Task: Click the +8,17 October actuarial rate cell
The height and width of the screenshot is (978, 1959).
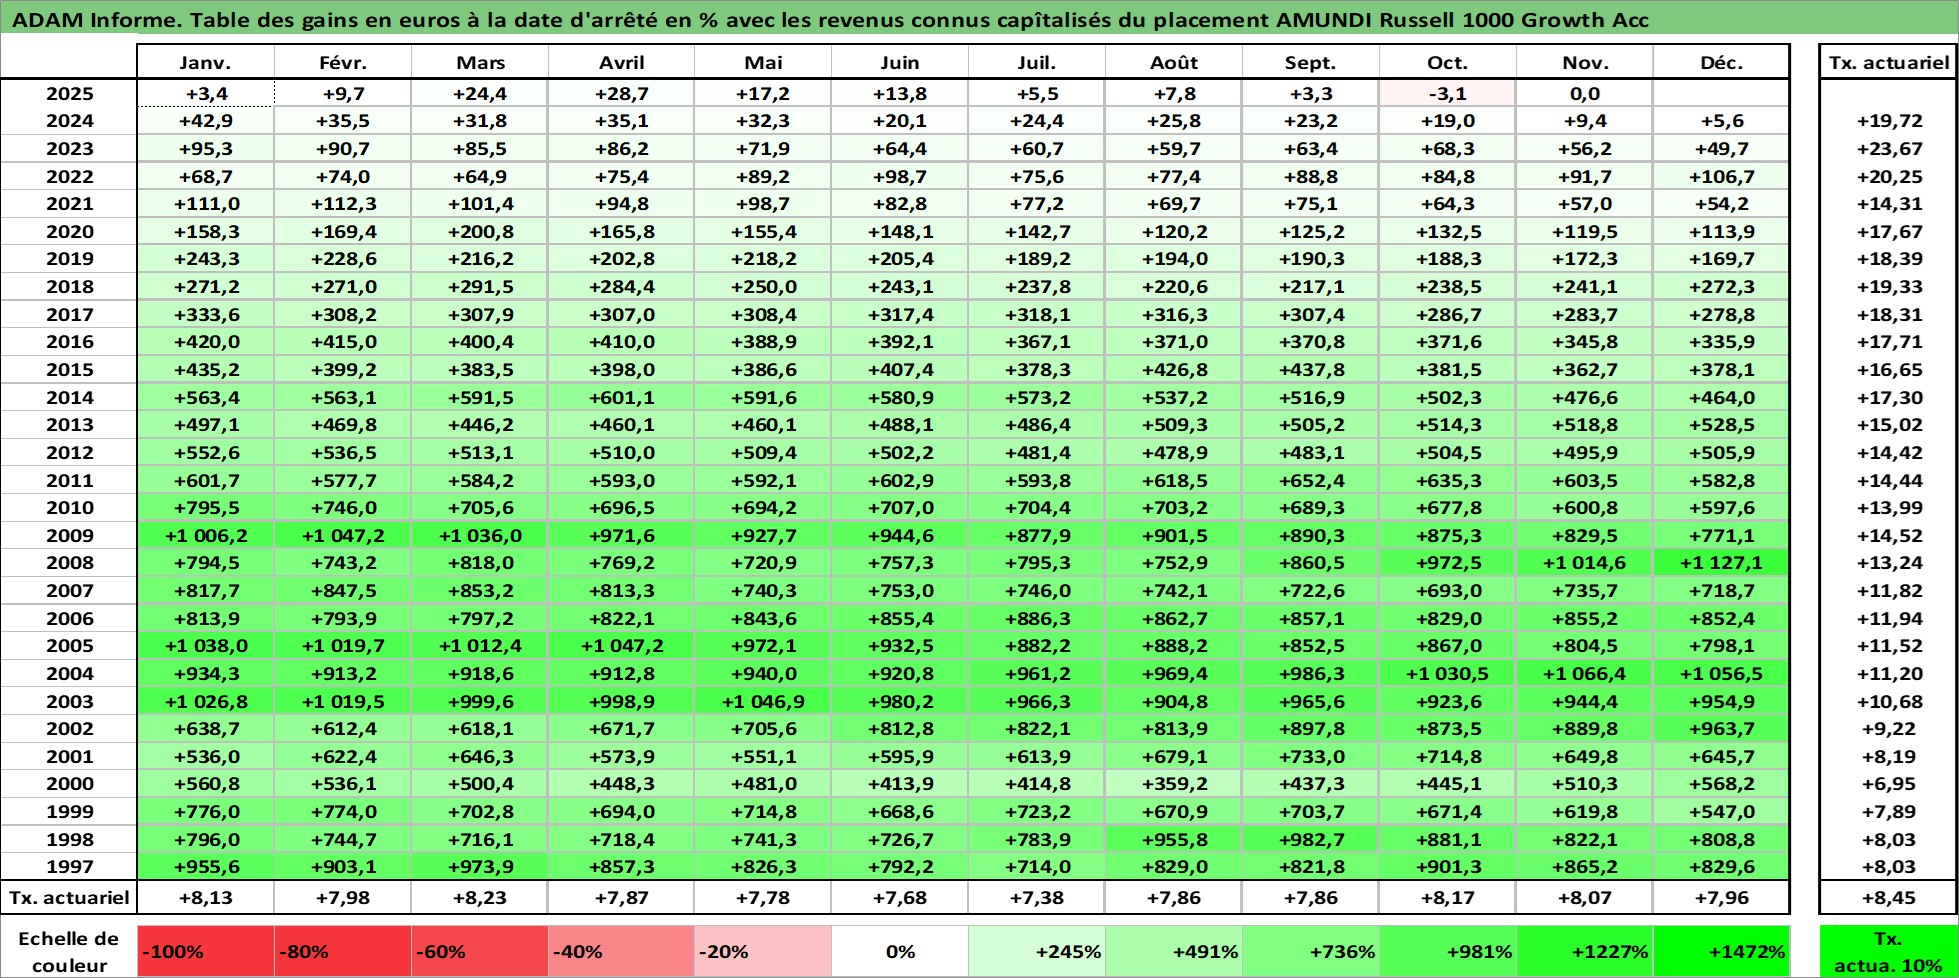Action: (1447, 897)
